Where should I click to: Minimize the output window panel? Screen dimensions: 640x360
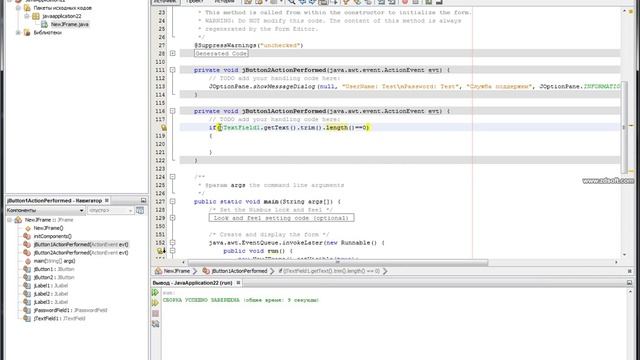pos(629,282)
